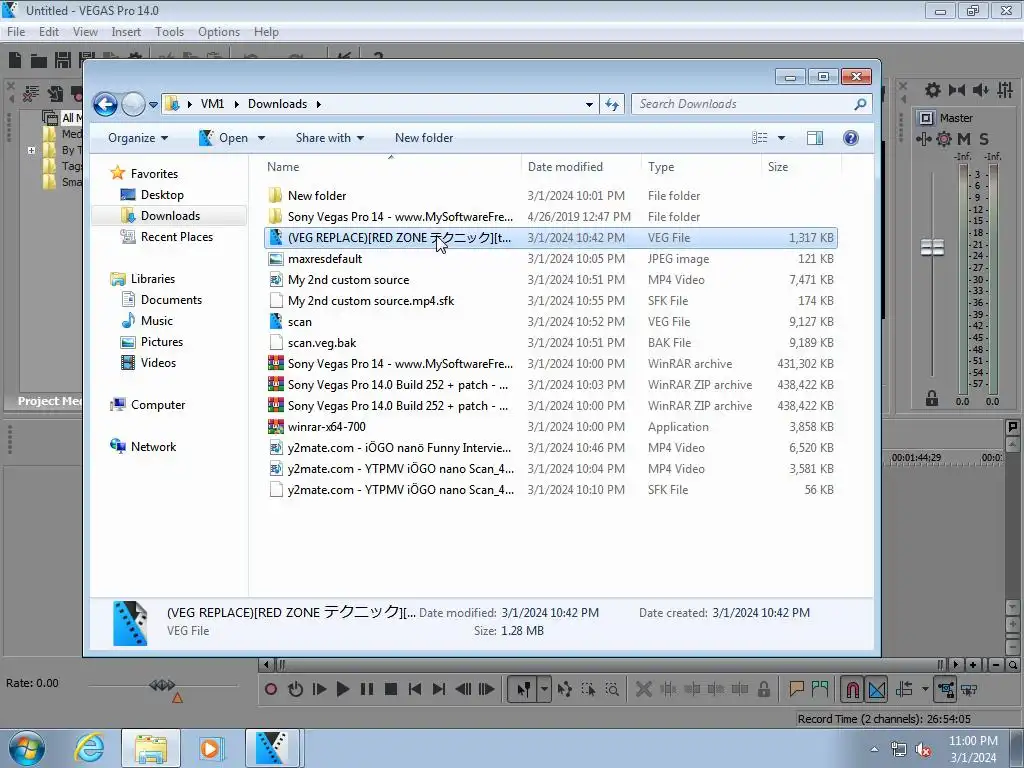The image size is (1024, 768).
Task: Toggle Loop Playback in transport bar
Action: tap(295, 689)
